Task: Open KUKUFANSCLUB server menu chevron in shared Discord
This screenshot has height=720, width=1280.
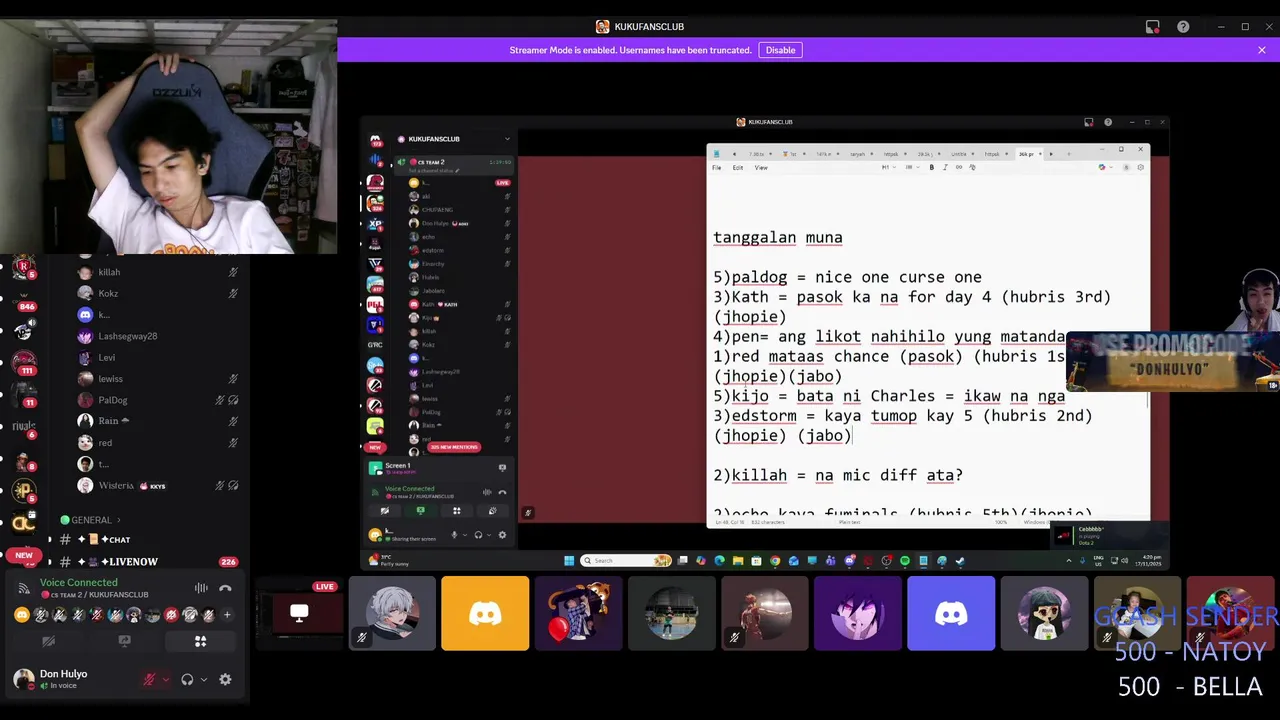Action: 507,139
